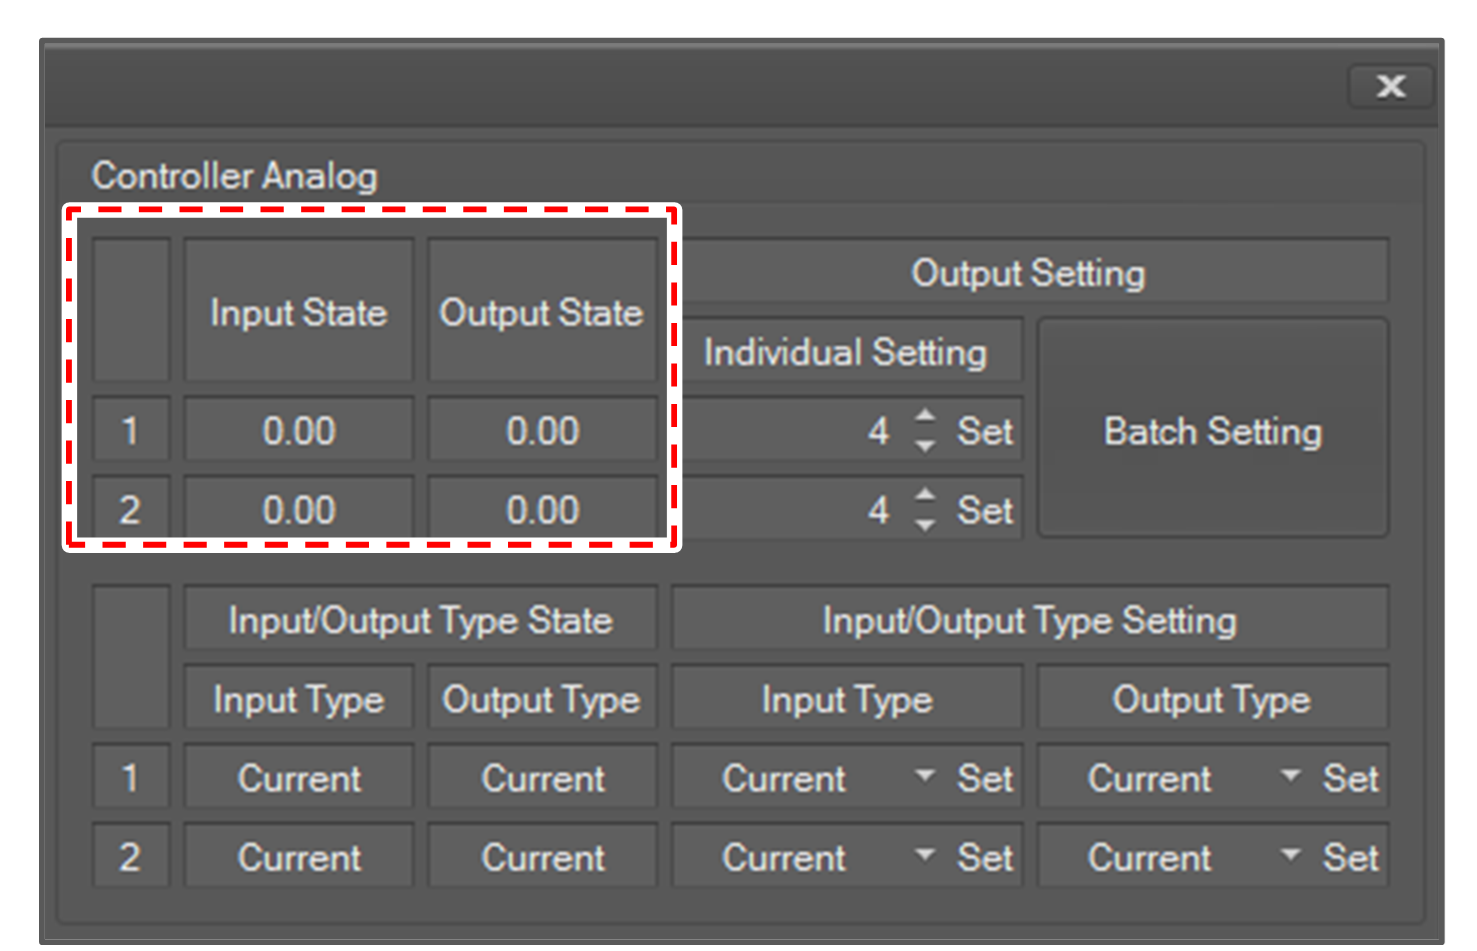Select channel 1 Input State value cell

coord(298,431)
